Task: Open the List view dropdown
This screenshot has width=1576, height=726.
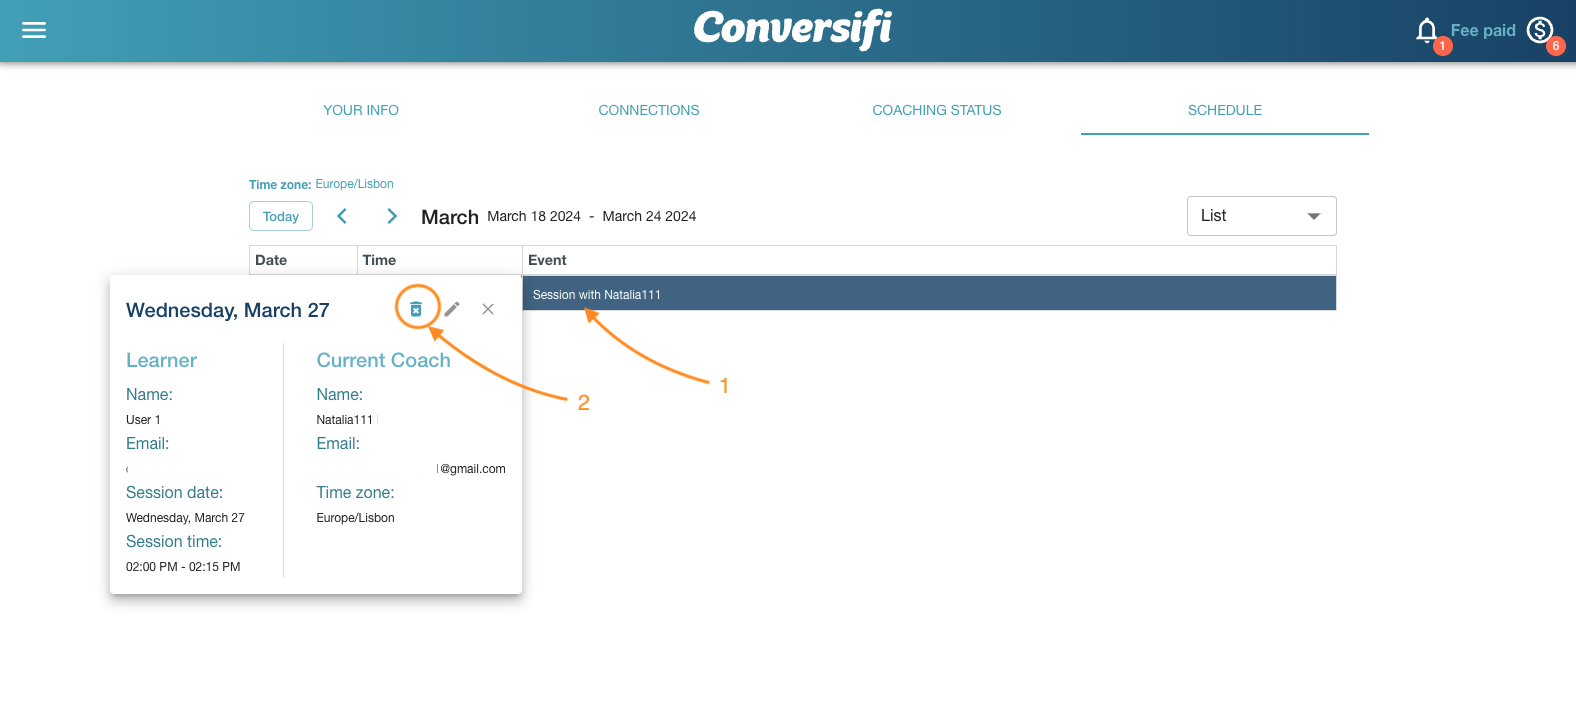Action: coord(1261,216)
